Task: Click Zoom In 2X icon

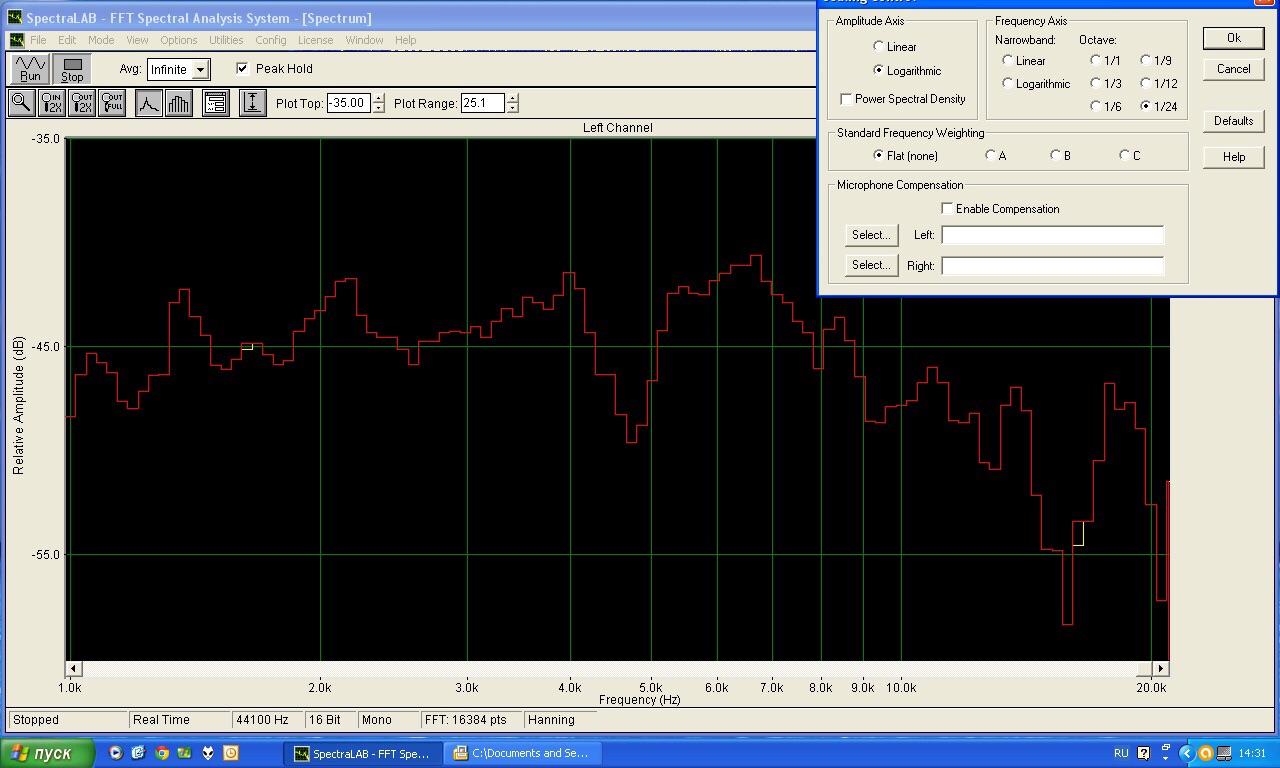Action: [52, 103]
